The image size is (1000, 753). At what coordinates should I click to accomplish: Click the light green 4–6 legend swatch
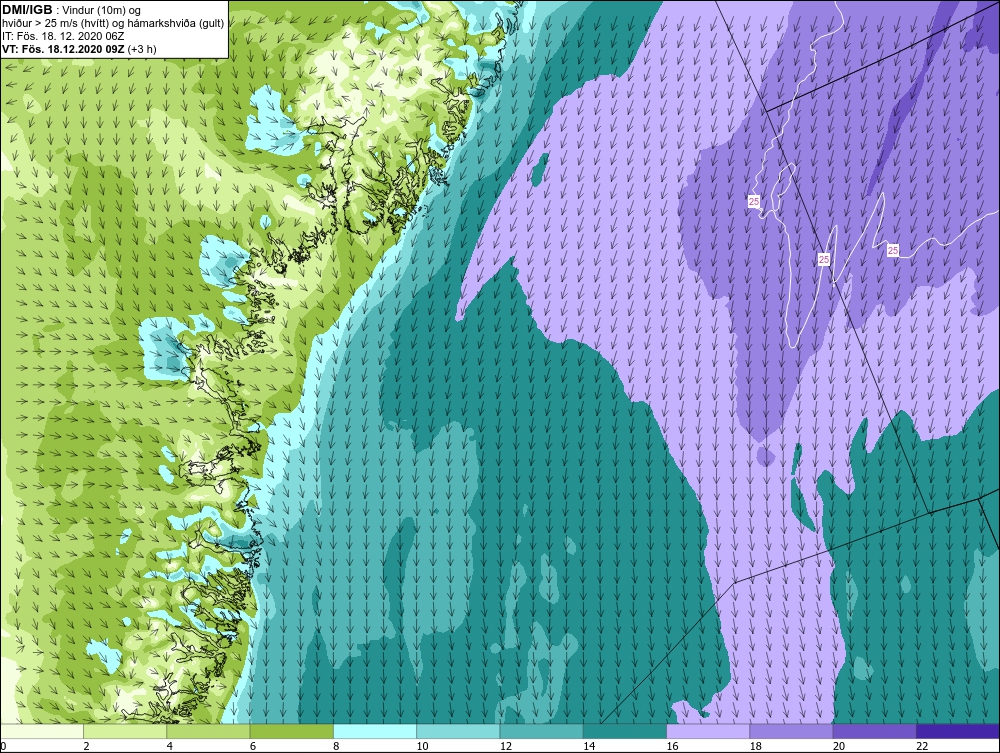[208, 731]
